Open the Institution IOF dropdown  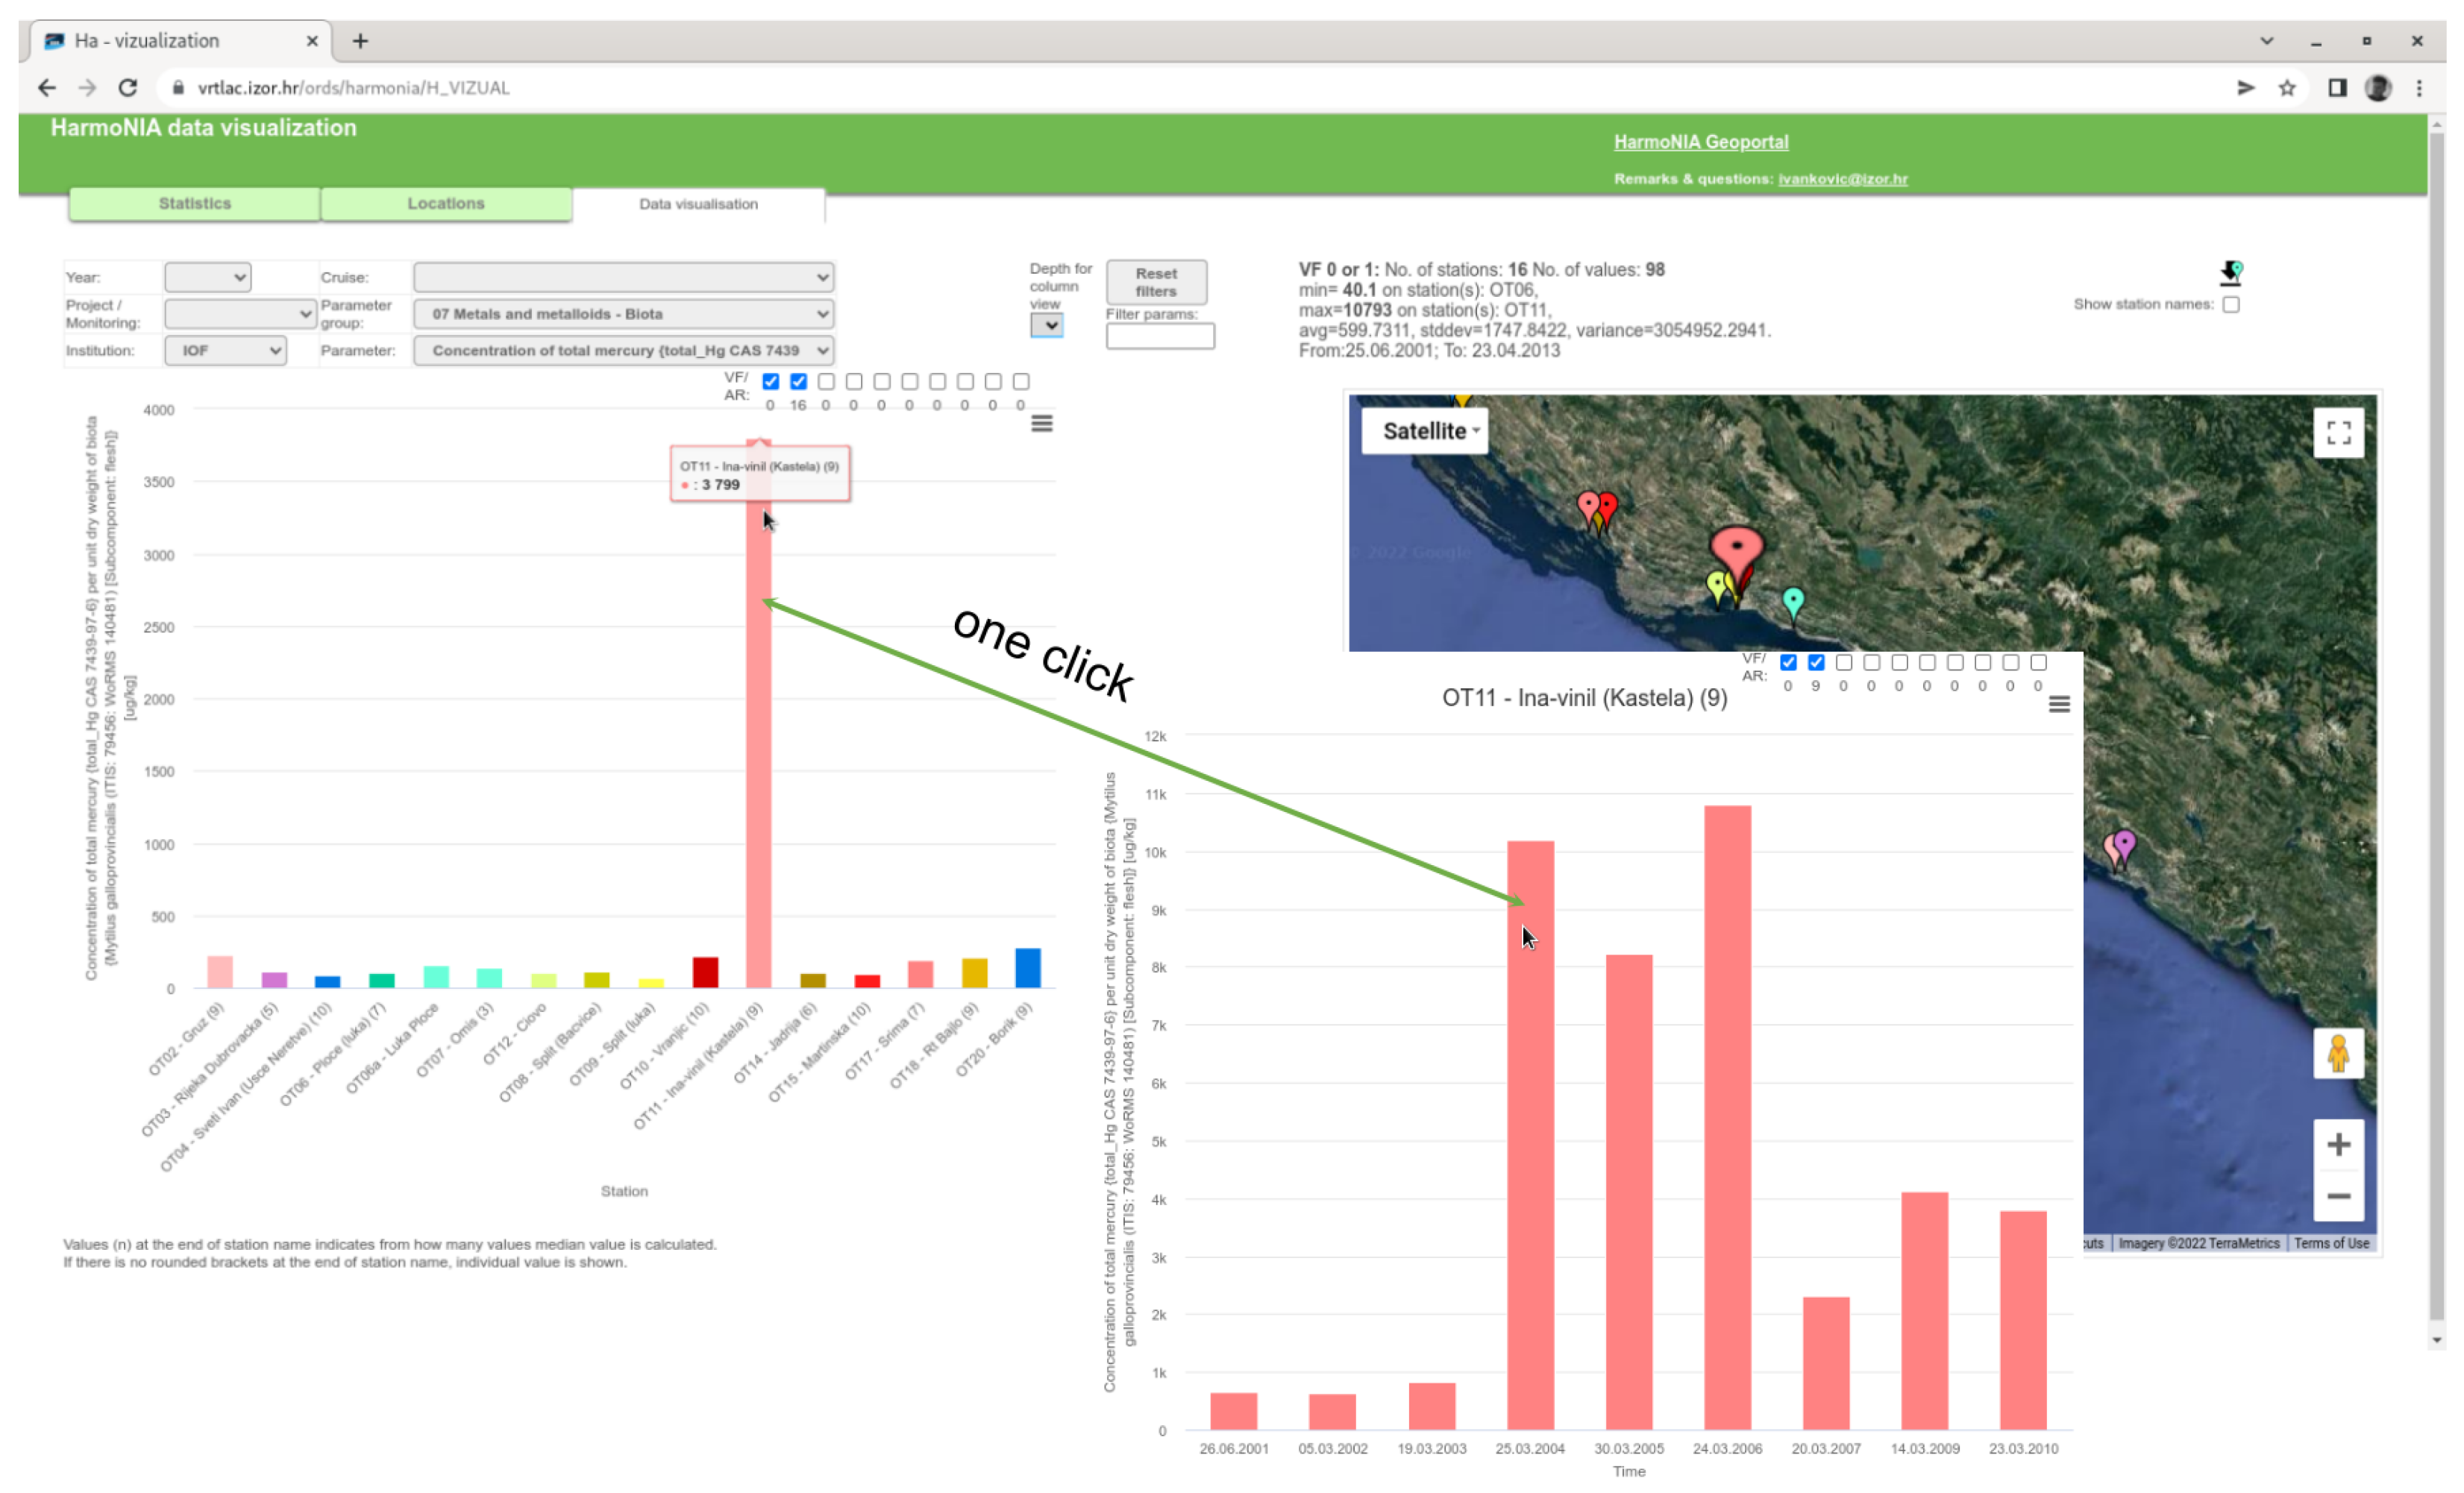tap(225, 350)
